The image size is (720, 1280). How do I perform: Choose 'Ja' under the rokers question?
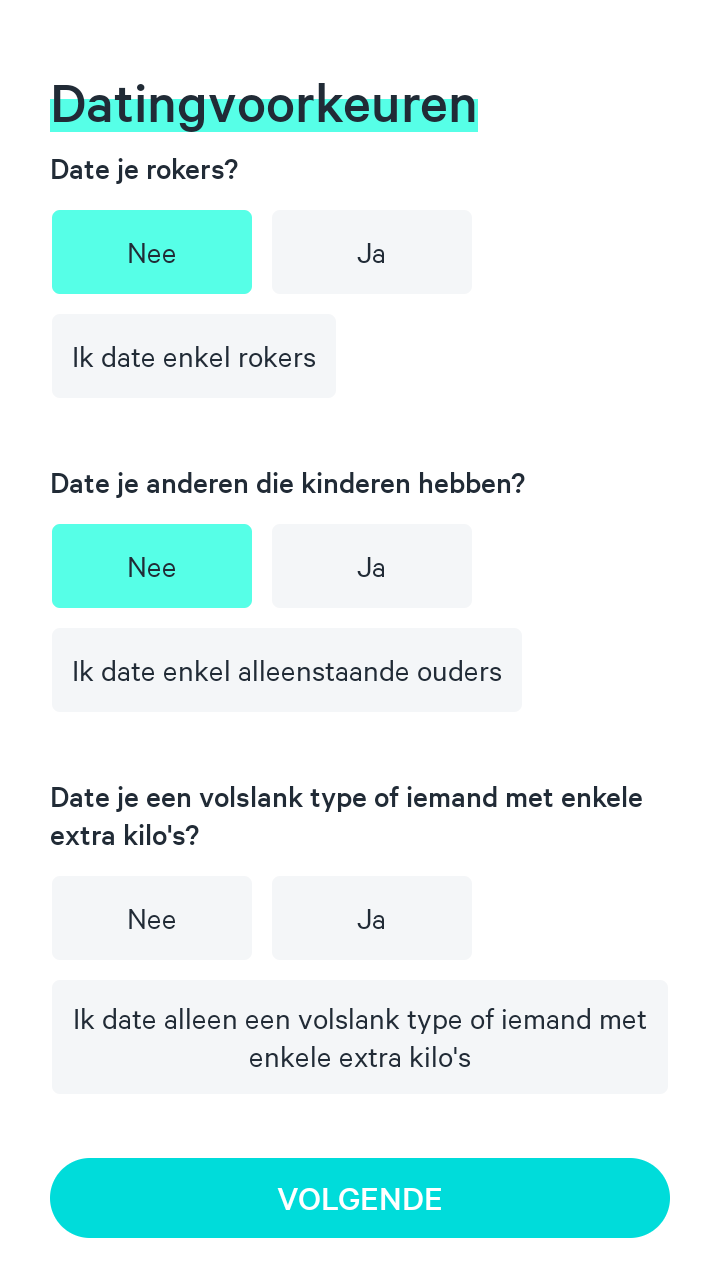371,253
